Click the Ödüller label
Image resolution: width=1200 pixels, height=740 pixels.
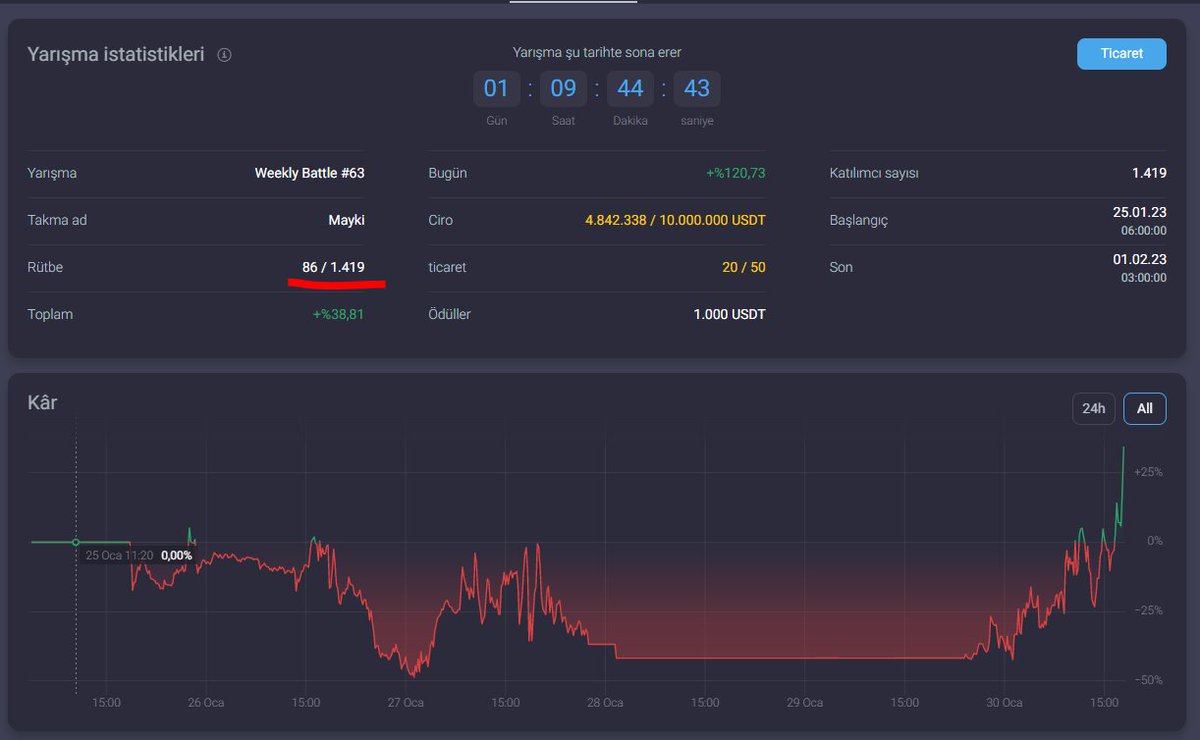click(449, 314)
